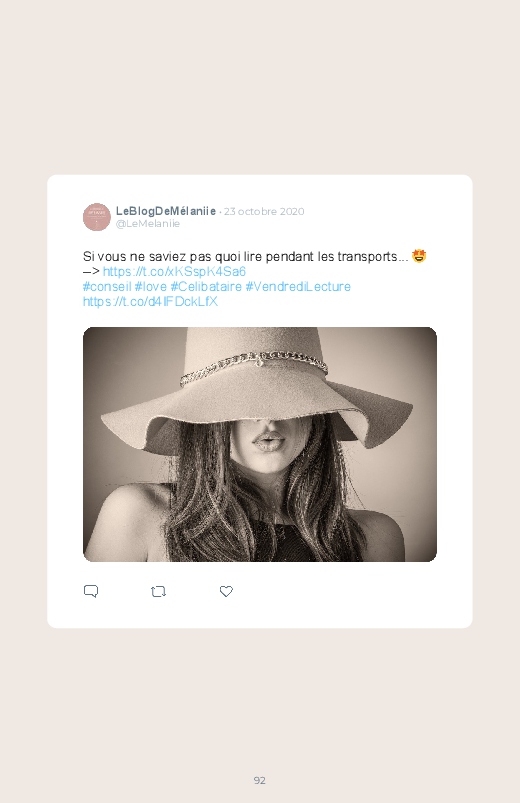Click the 23 octobre 2020 date

click(x=264, y=212)
